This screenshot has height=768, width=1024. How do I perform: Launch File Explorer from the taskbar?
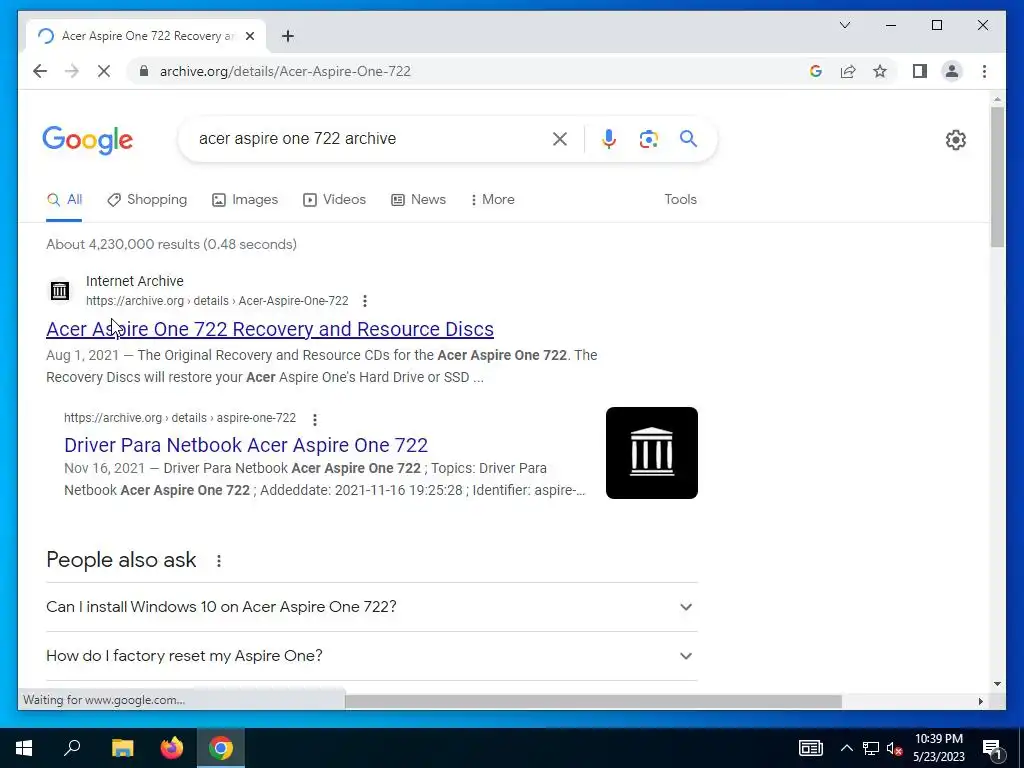coord(122,748)
